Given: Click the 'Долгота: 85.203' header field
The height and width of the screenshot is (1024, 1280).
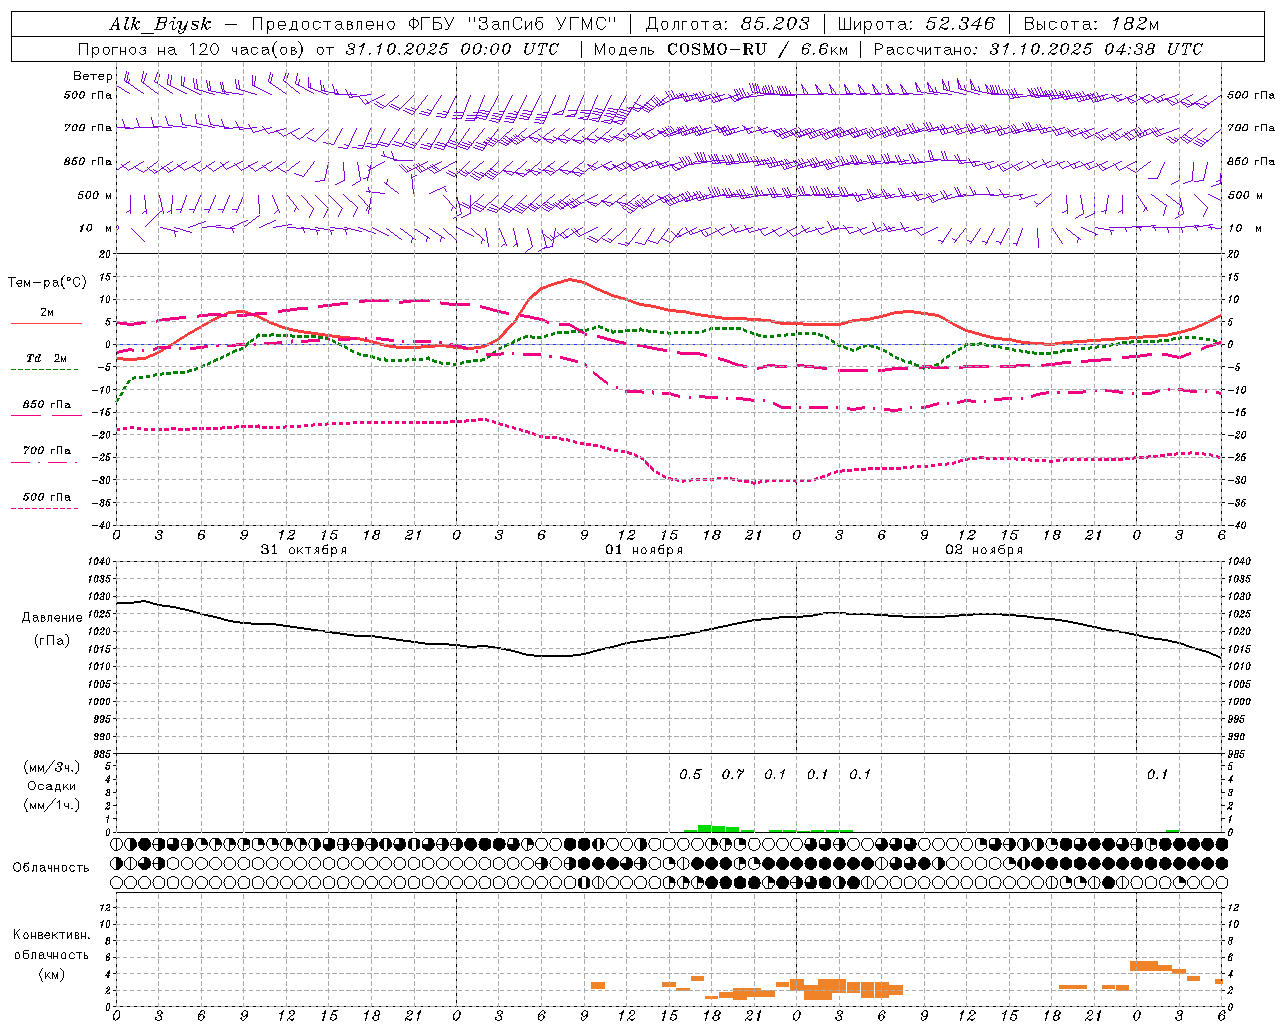Looking at the screenshot, I should click(728, 25).
